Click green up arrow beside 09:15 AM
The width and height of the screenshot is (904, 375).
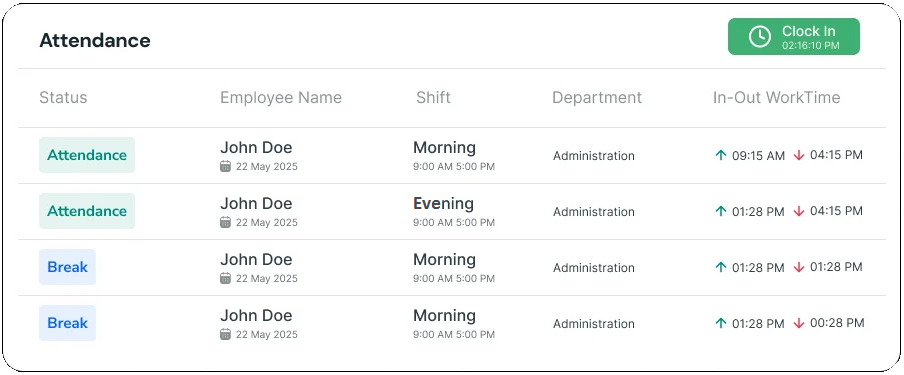[720, 155]
